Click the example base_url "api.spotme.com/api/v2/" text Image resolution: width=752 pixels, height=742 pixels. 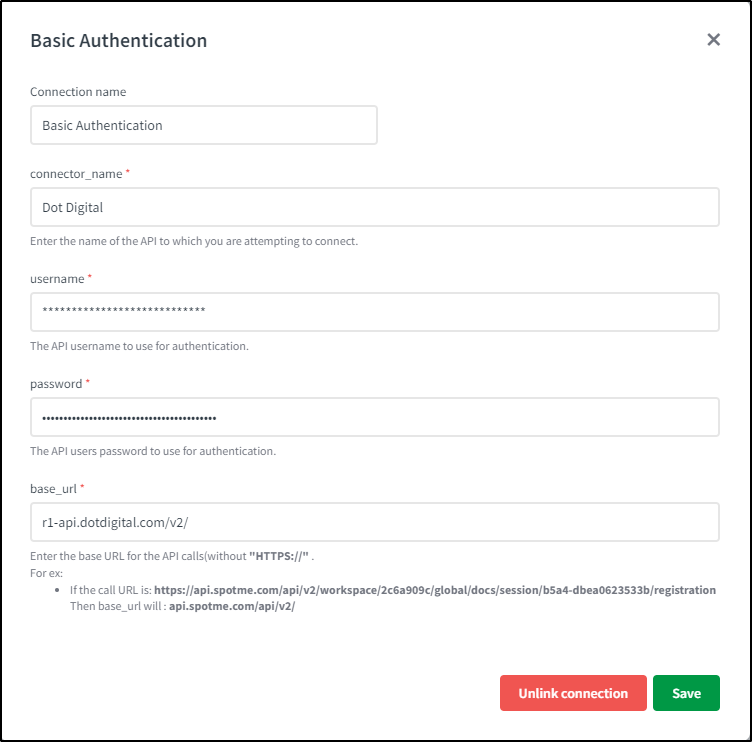tap(232, 606)
